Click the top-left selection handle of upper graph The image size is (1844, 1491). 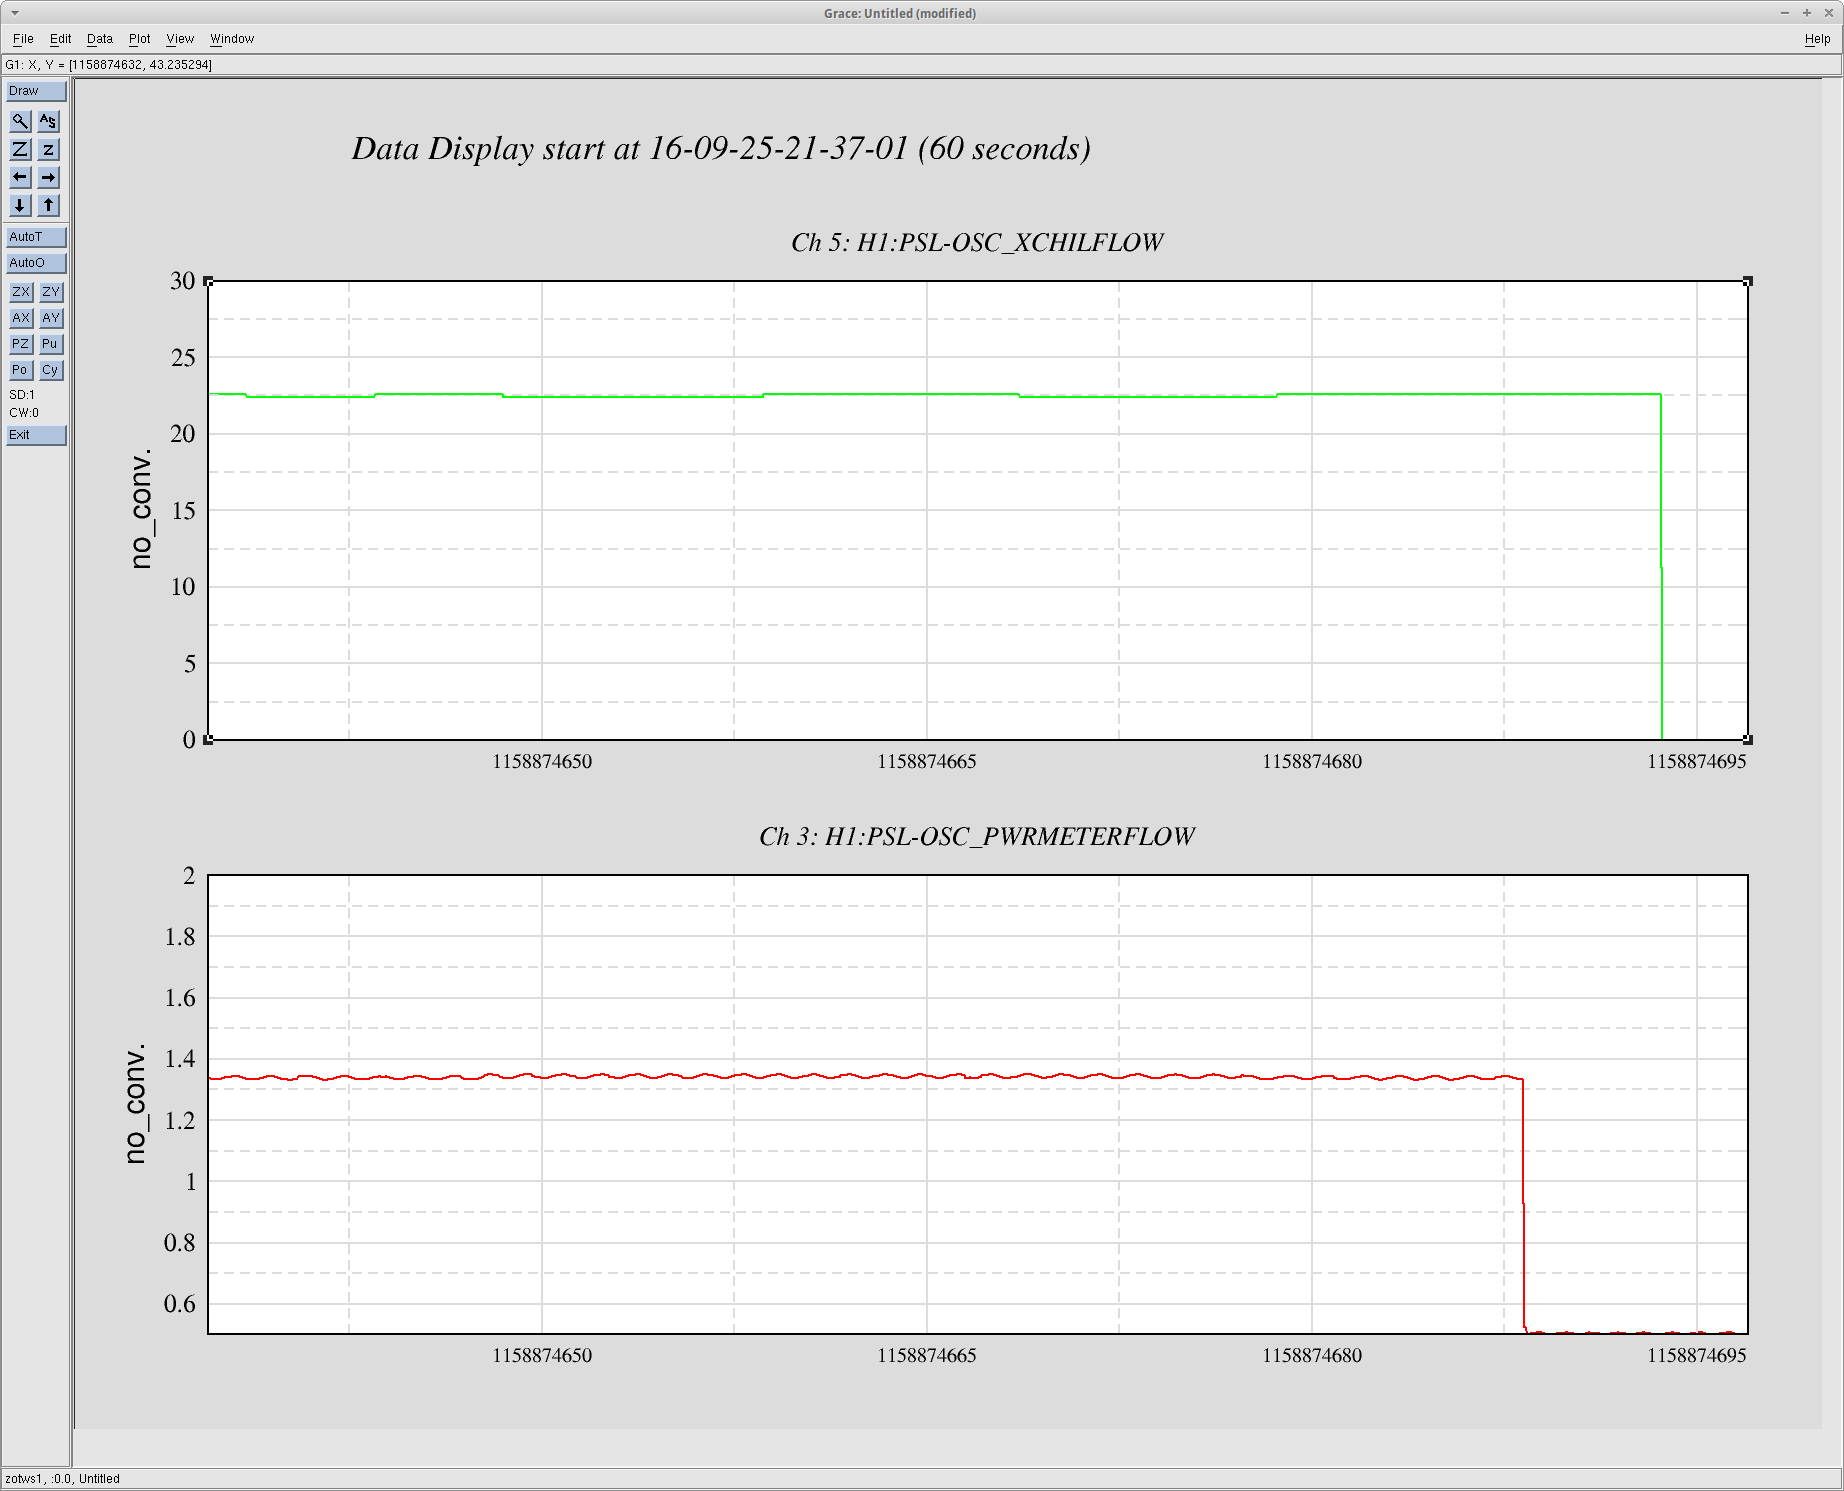pyautogui.click(x=208, y=281)
